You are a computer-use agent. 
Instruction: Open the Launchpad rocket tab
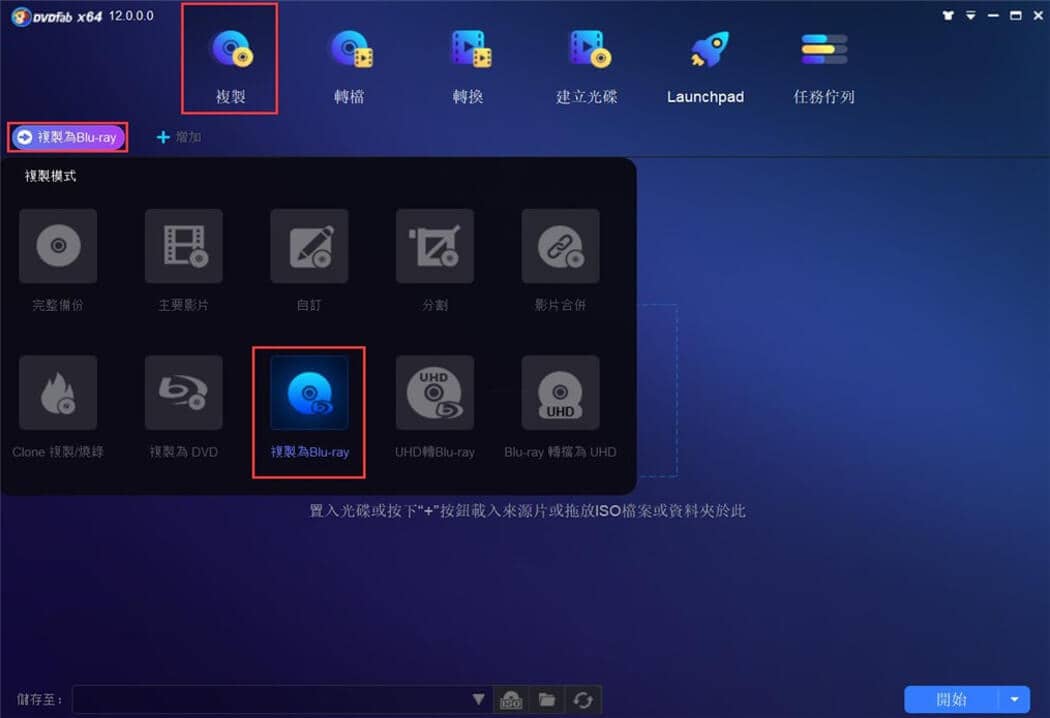705,66
